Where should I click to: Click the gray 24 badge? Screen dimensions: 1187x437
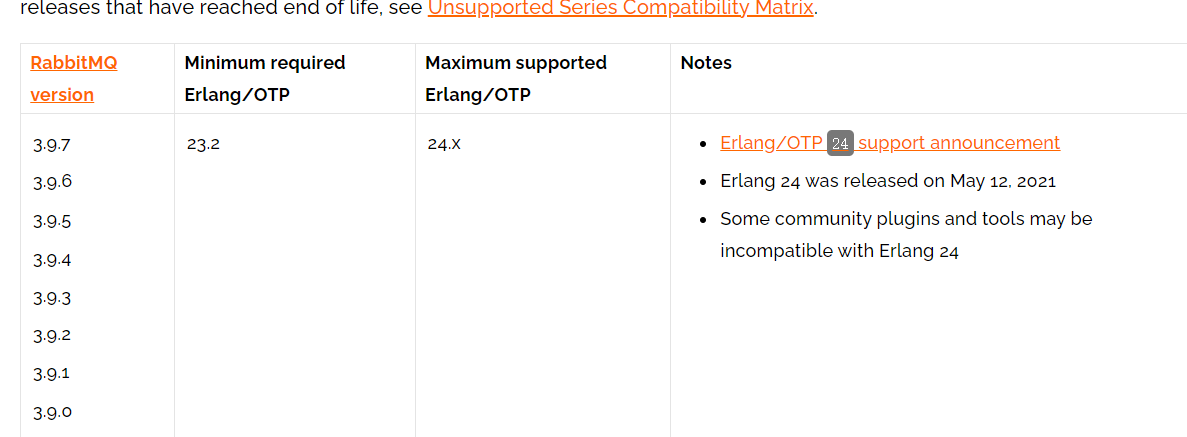[840, 144]
